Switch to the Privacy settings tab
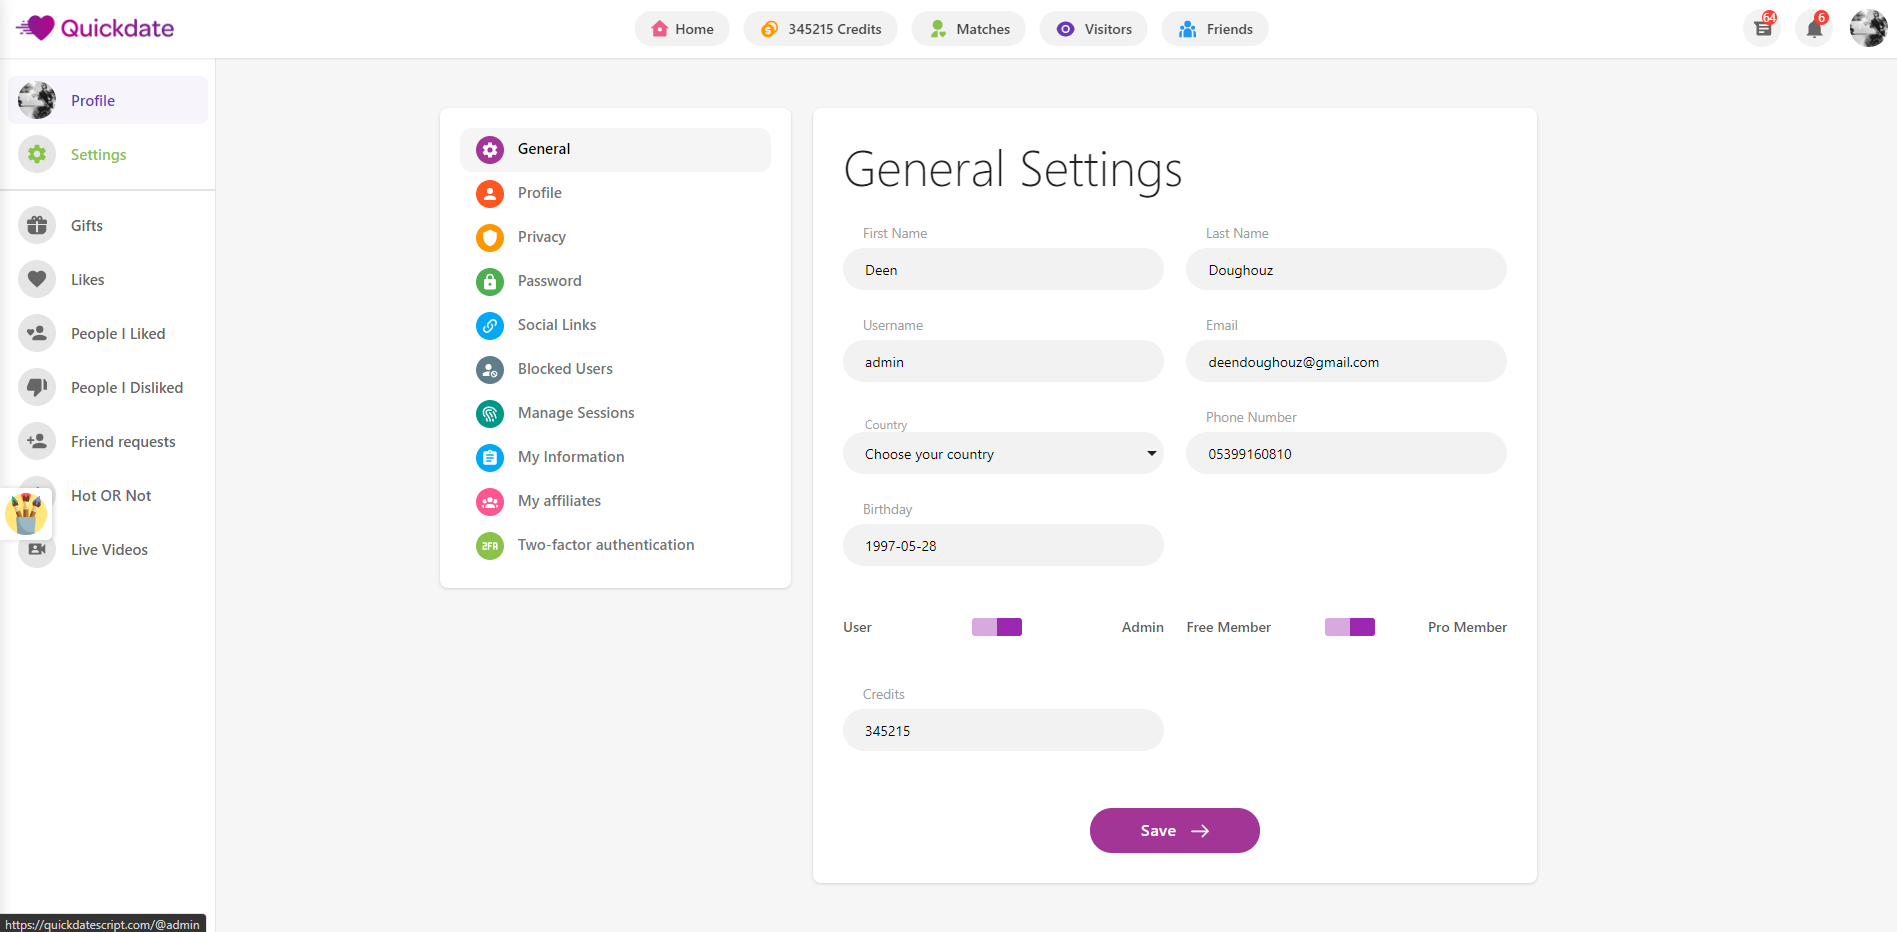 (541, 237)
